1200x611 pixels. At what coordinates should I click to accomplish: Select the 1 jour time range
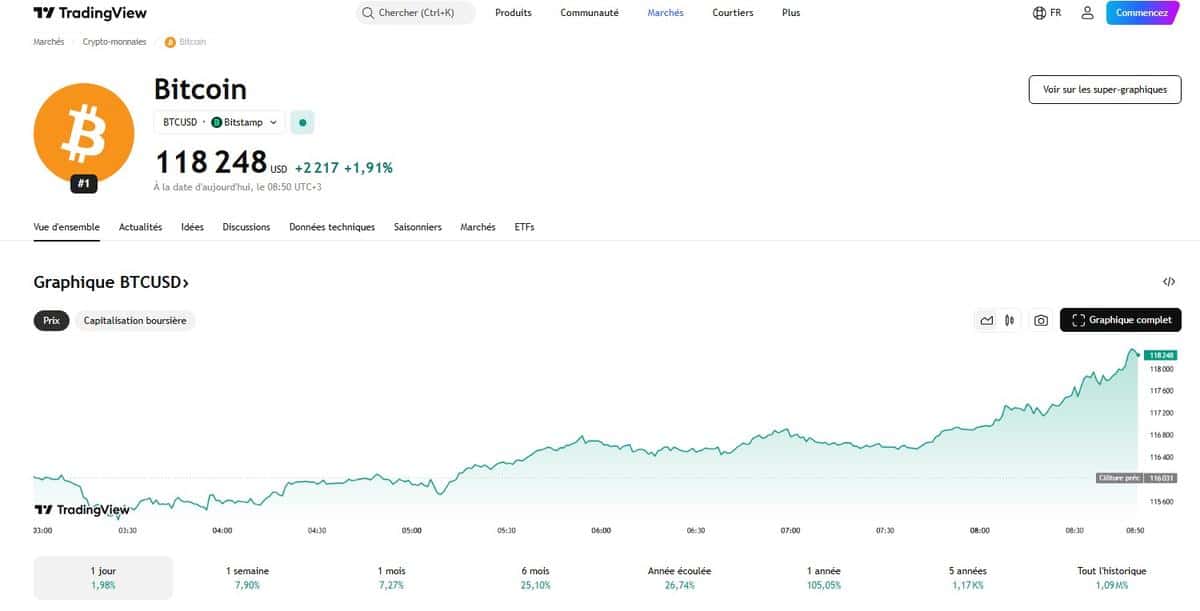(x=103, y=577)
